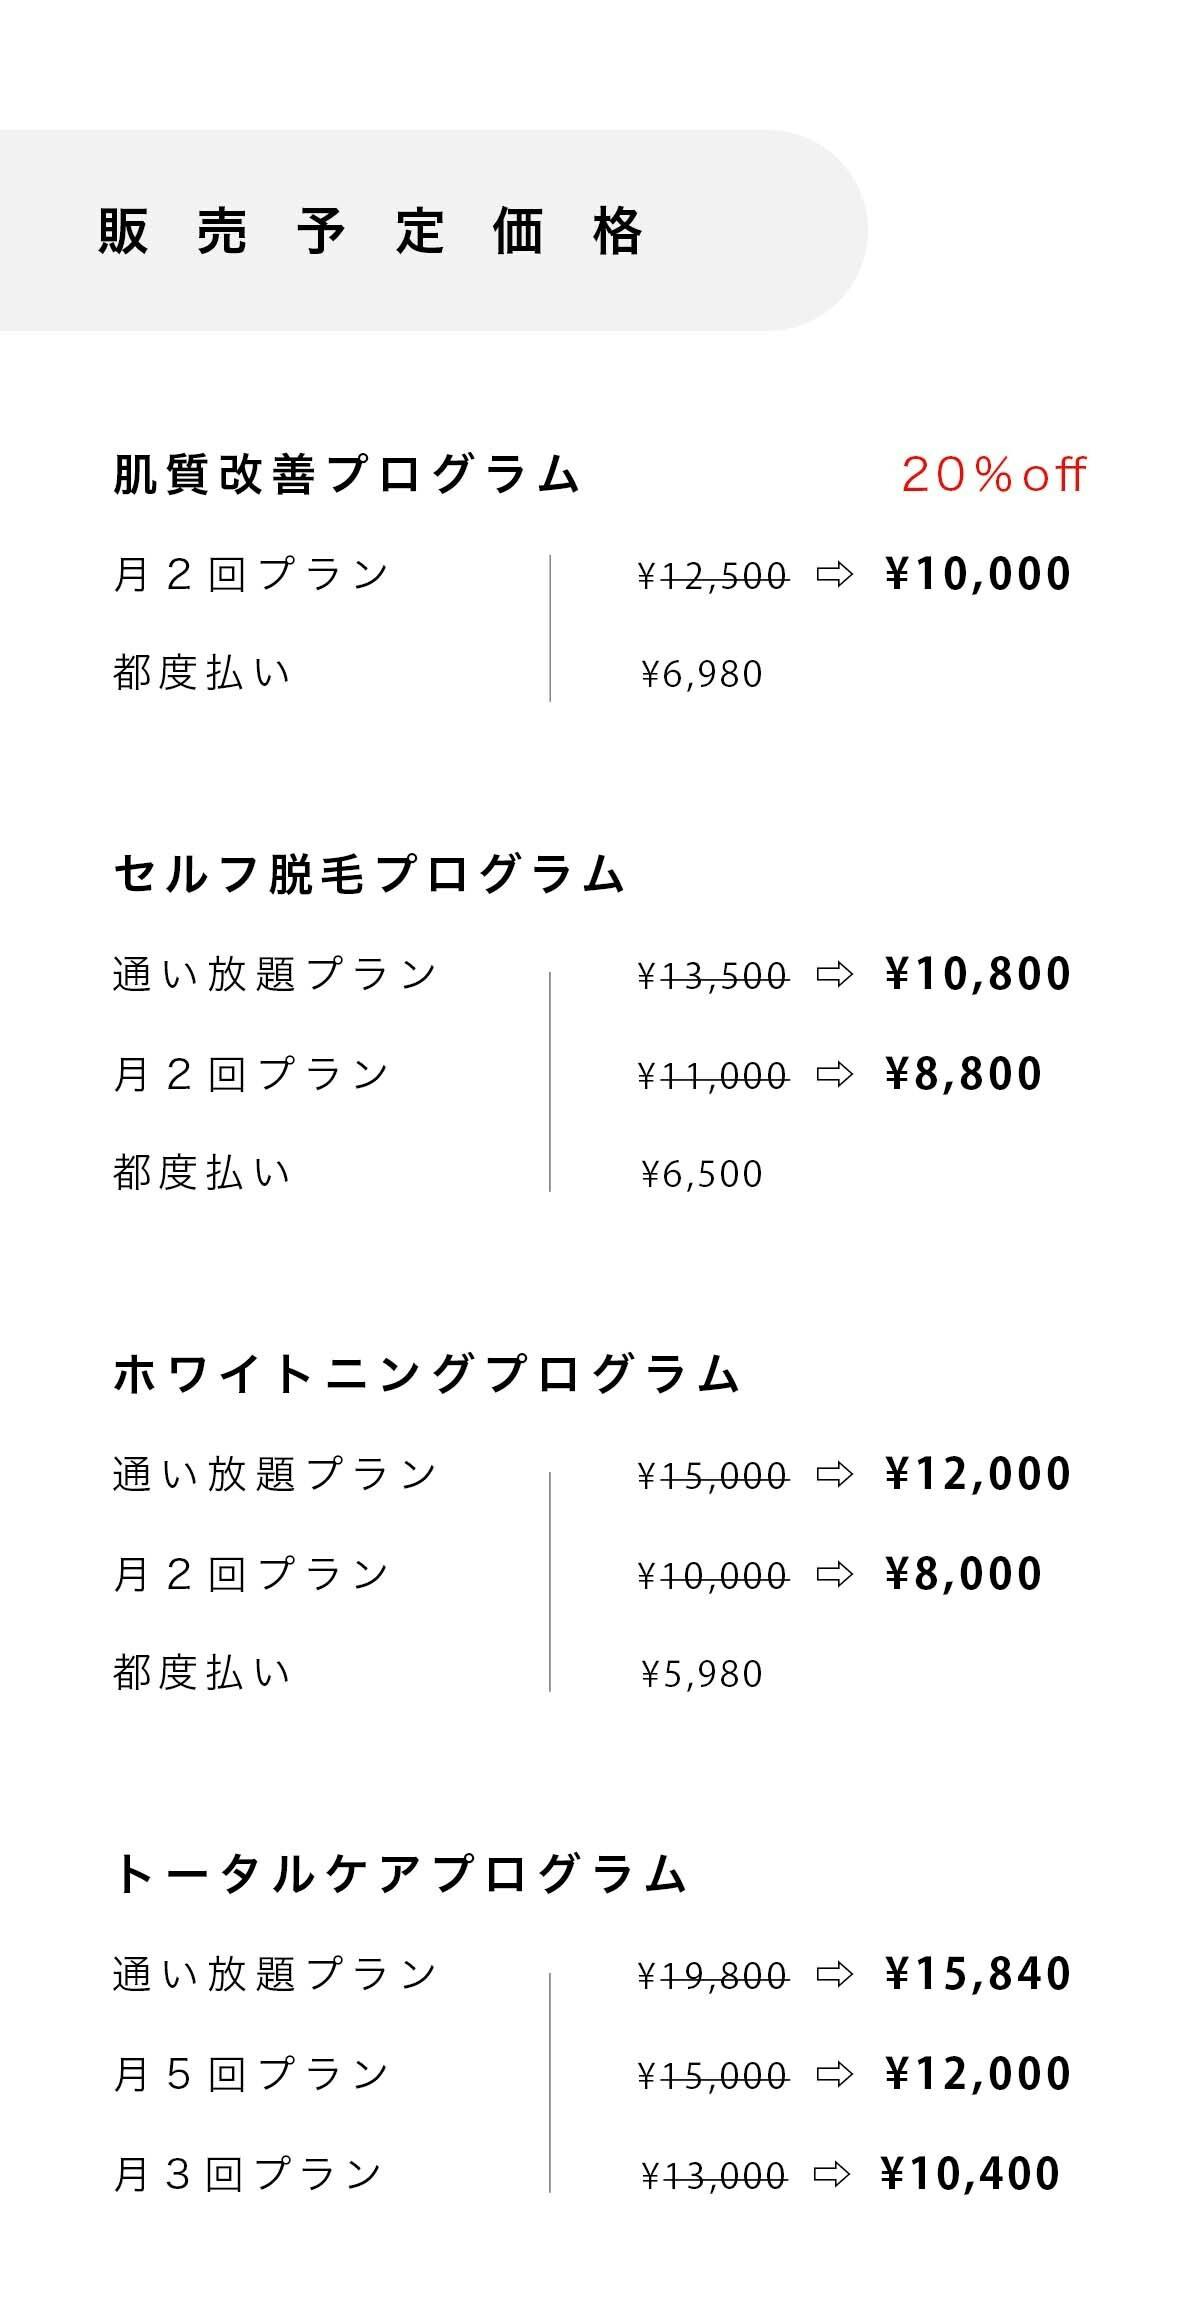Click the arrow pointing to ¥10,800
1200x2321 pixels.
click(835, 974)
